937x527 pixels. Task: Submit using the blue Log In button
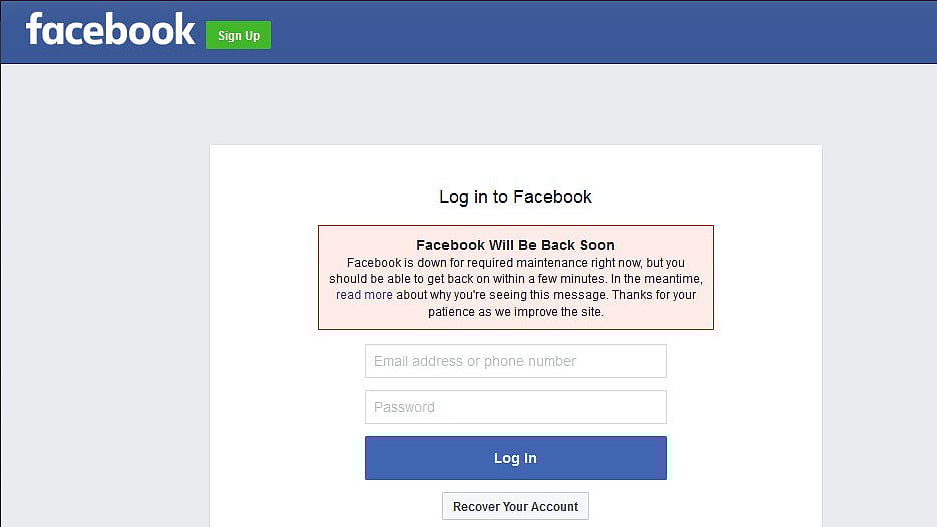(x=516, y=458)
